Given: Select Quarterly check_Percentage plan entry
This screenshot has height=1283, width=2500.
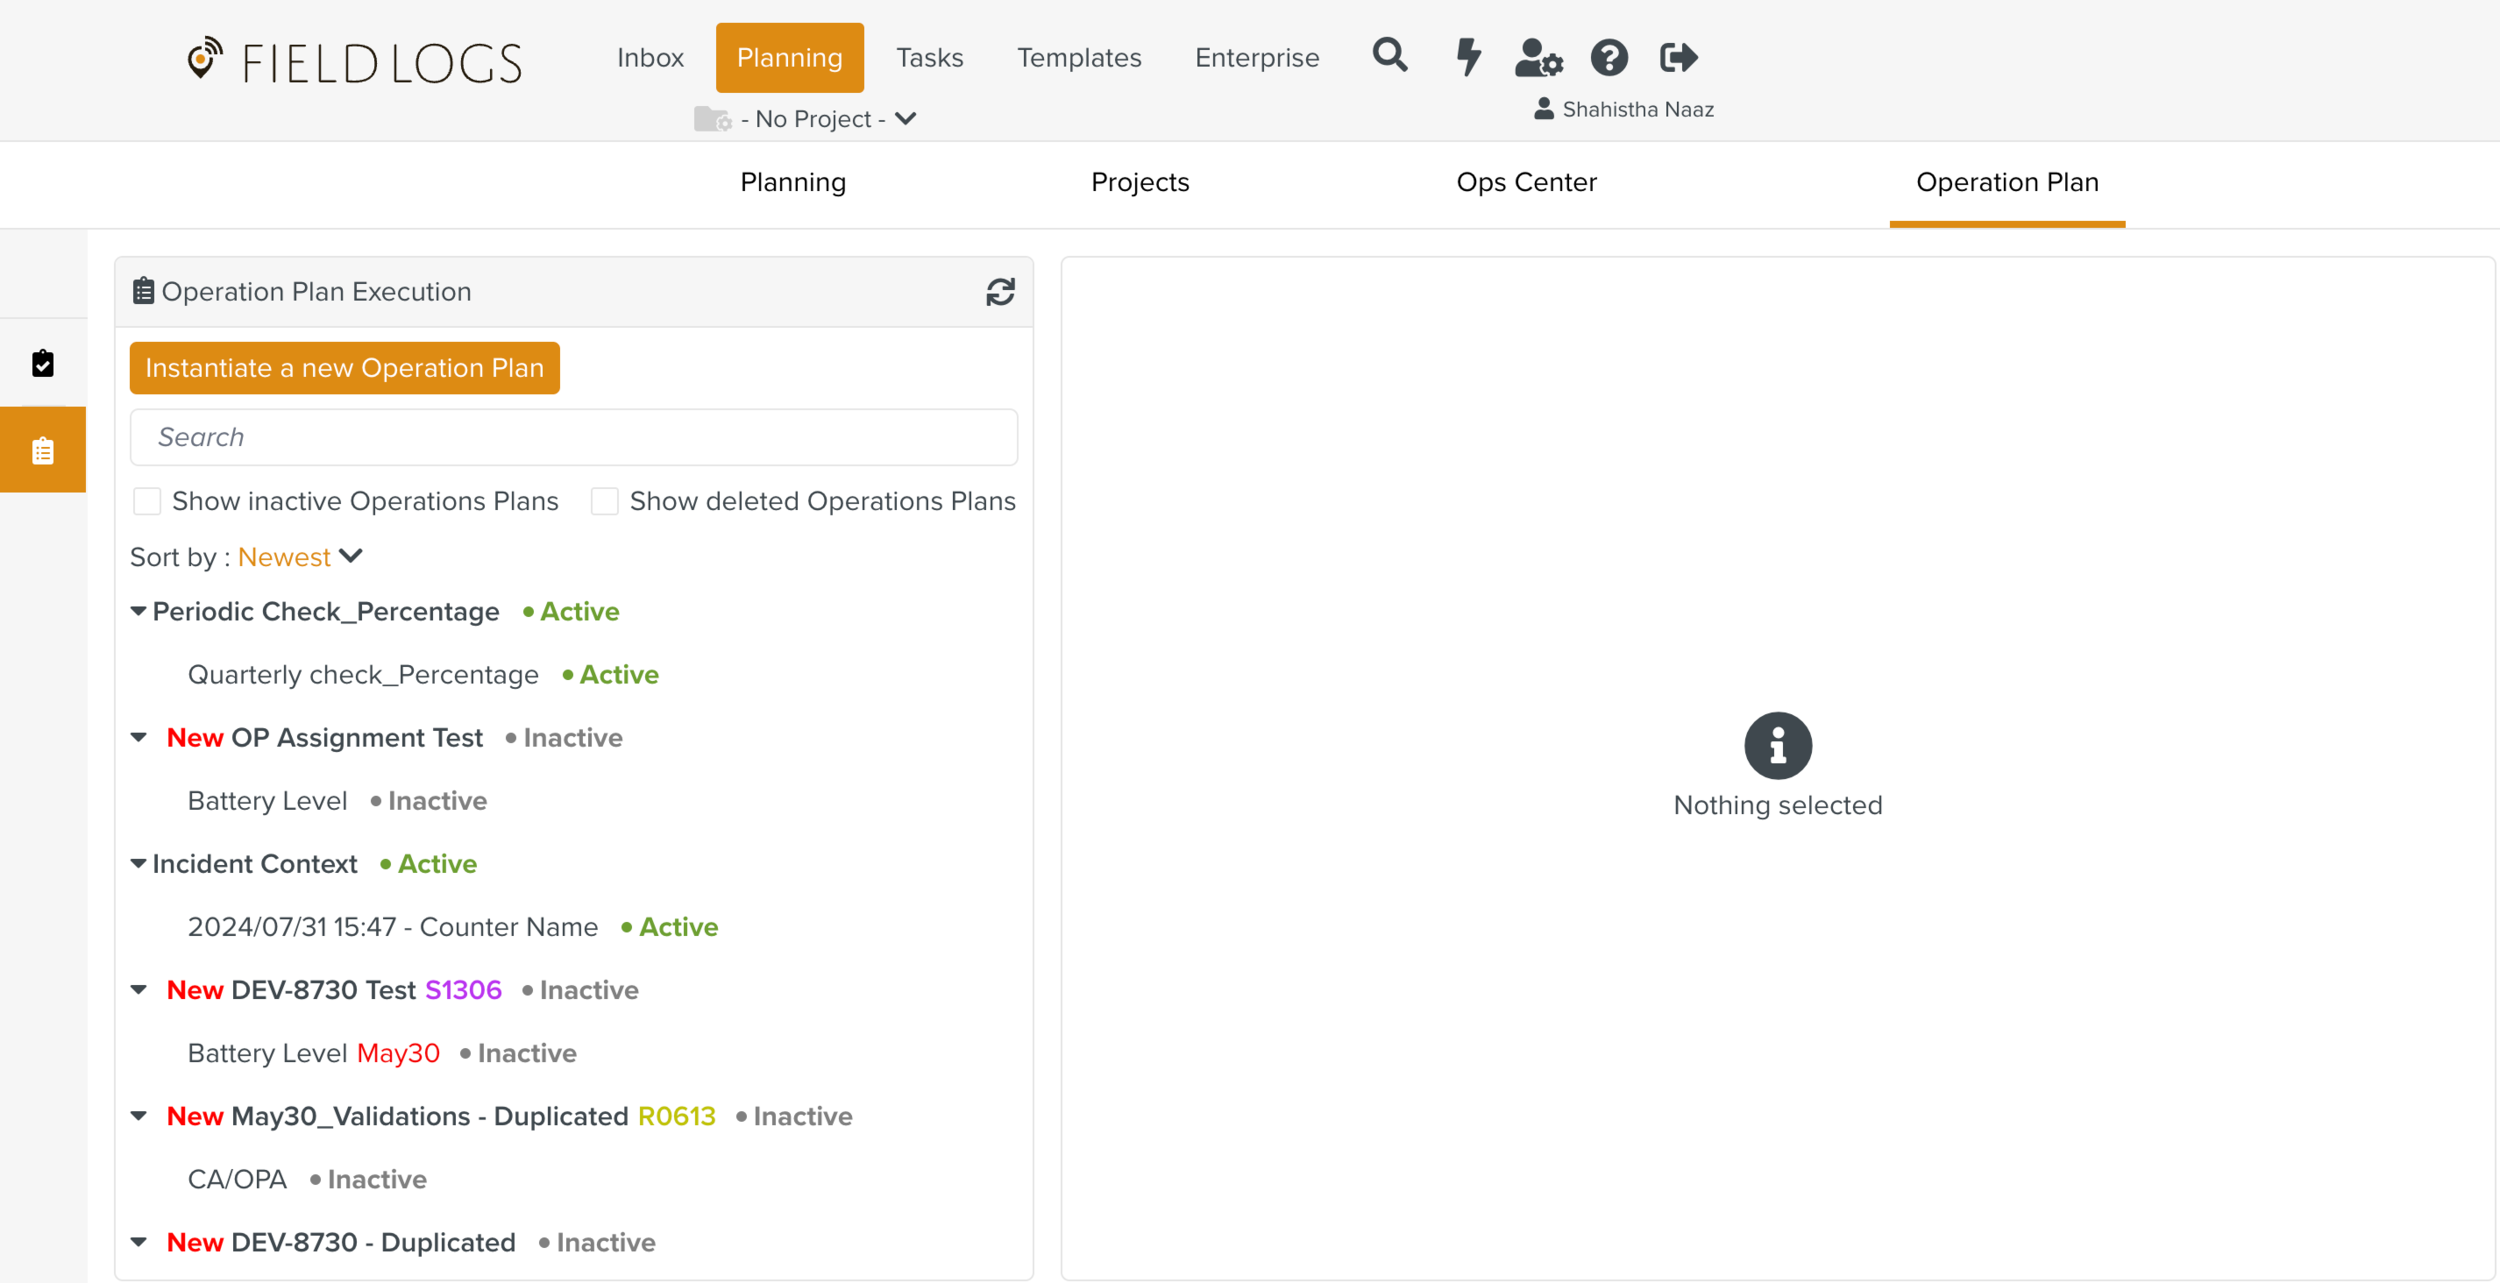Looking at the screenshot, I should pos(363,675).
